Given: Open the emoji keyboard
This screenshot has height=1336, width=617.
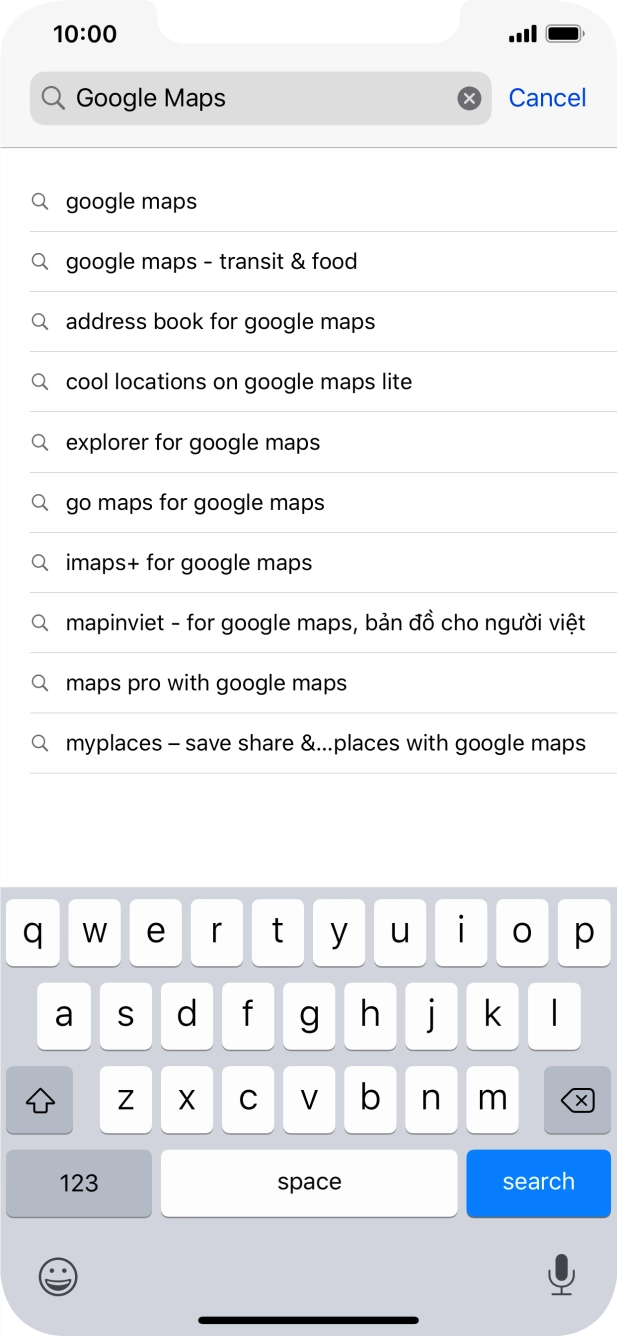Looking at the screenshot, I should [x=57, y=1277].
